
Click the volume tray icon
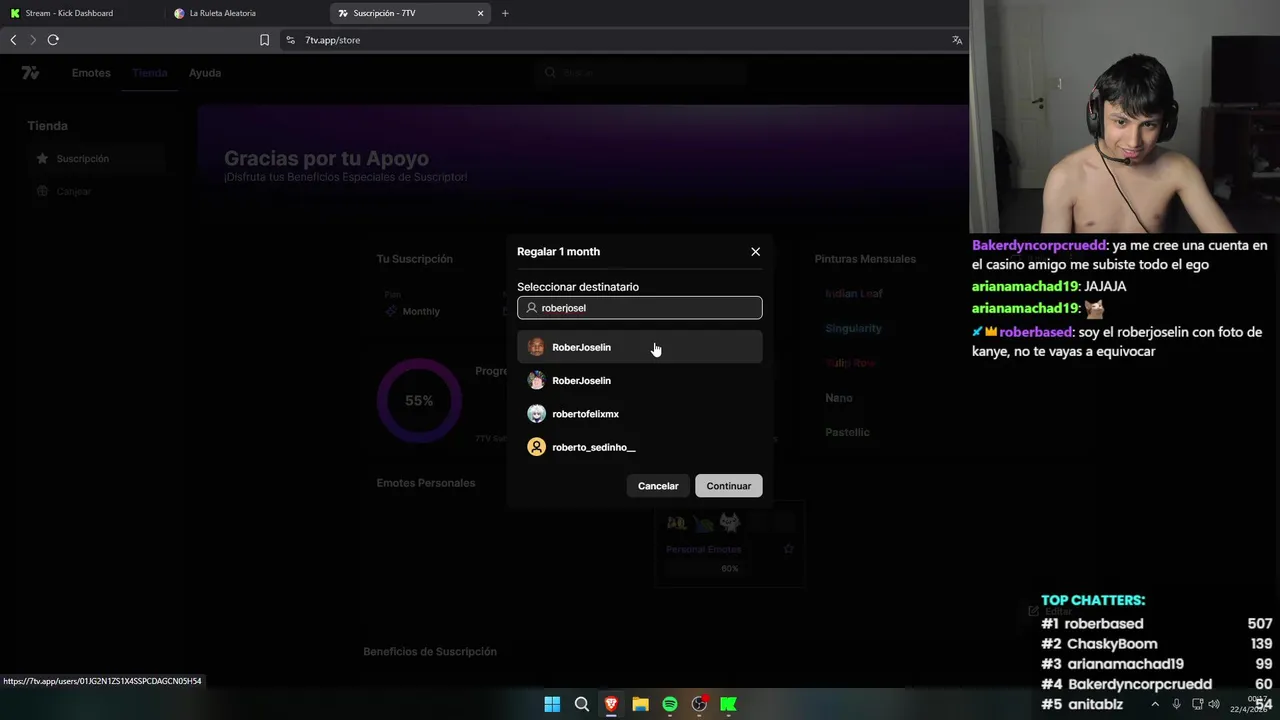[x=1214, y=704]
